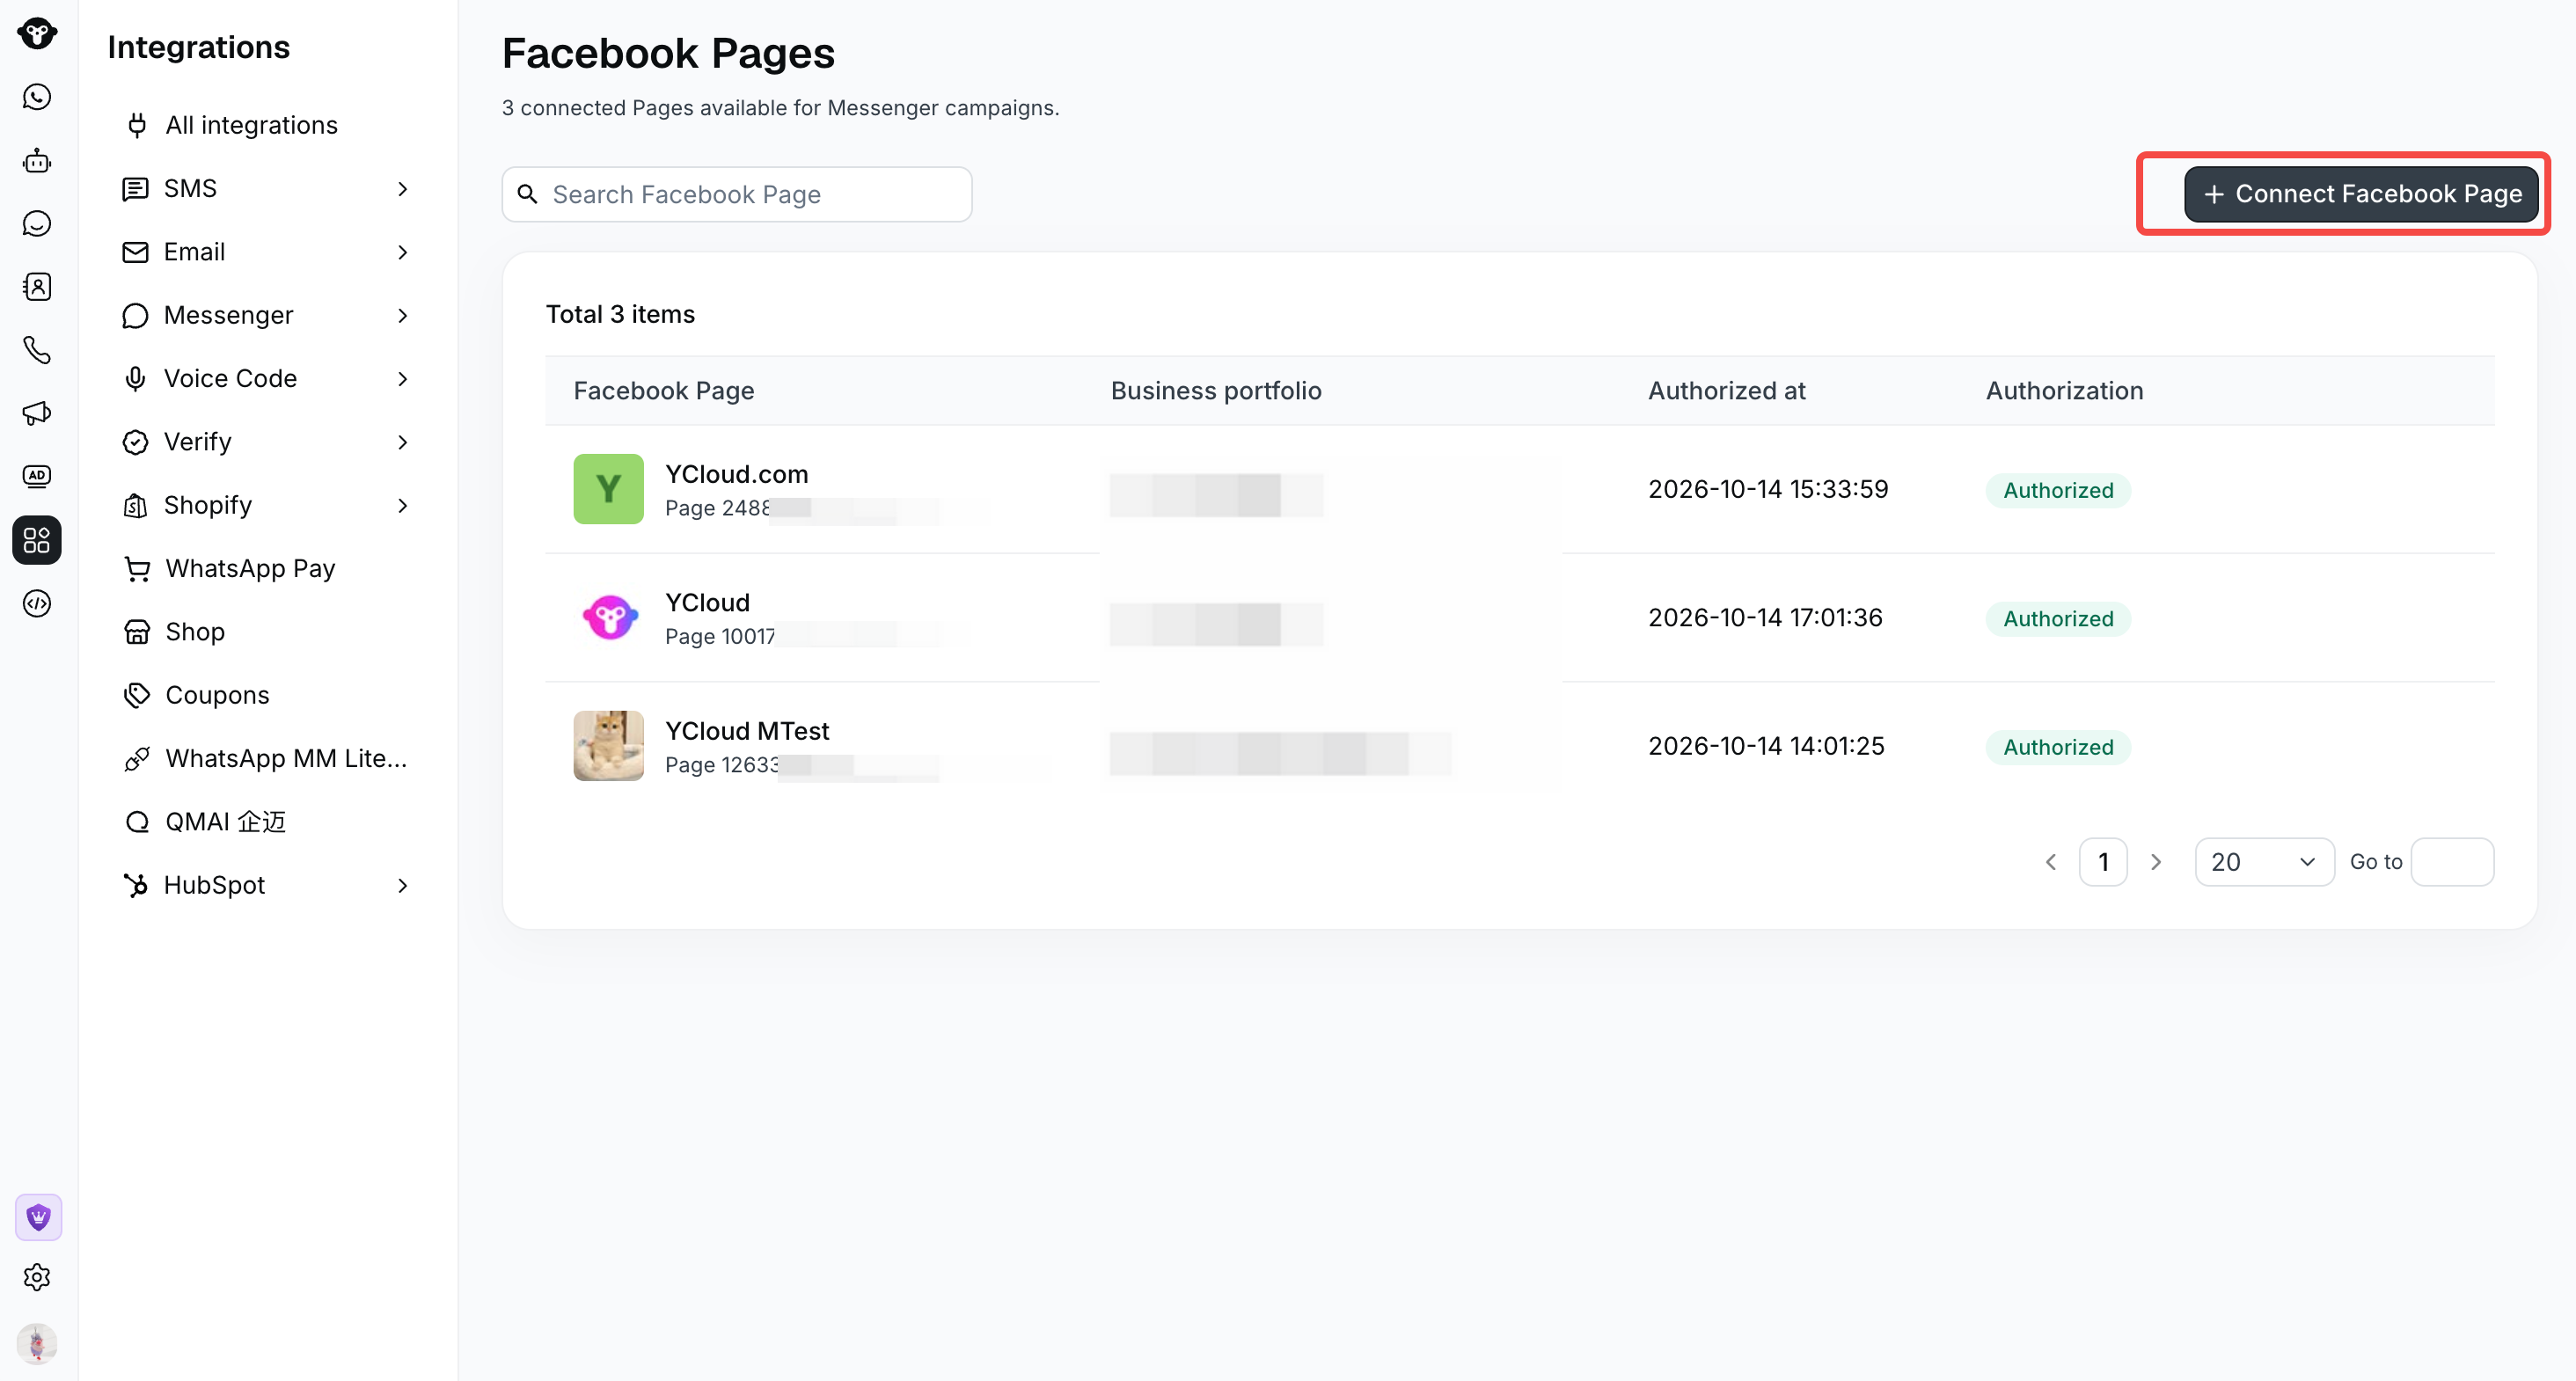Image resolution: width=2576 pixels, height=1381 pixels.
Task: Click the YCloud MTest cat thumbnail
Action: (608, 746)
